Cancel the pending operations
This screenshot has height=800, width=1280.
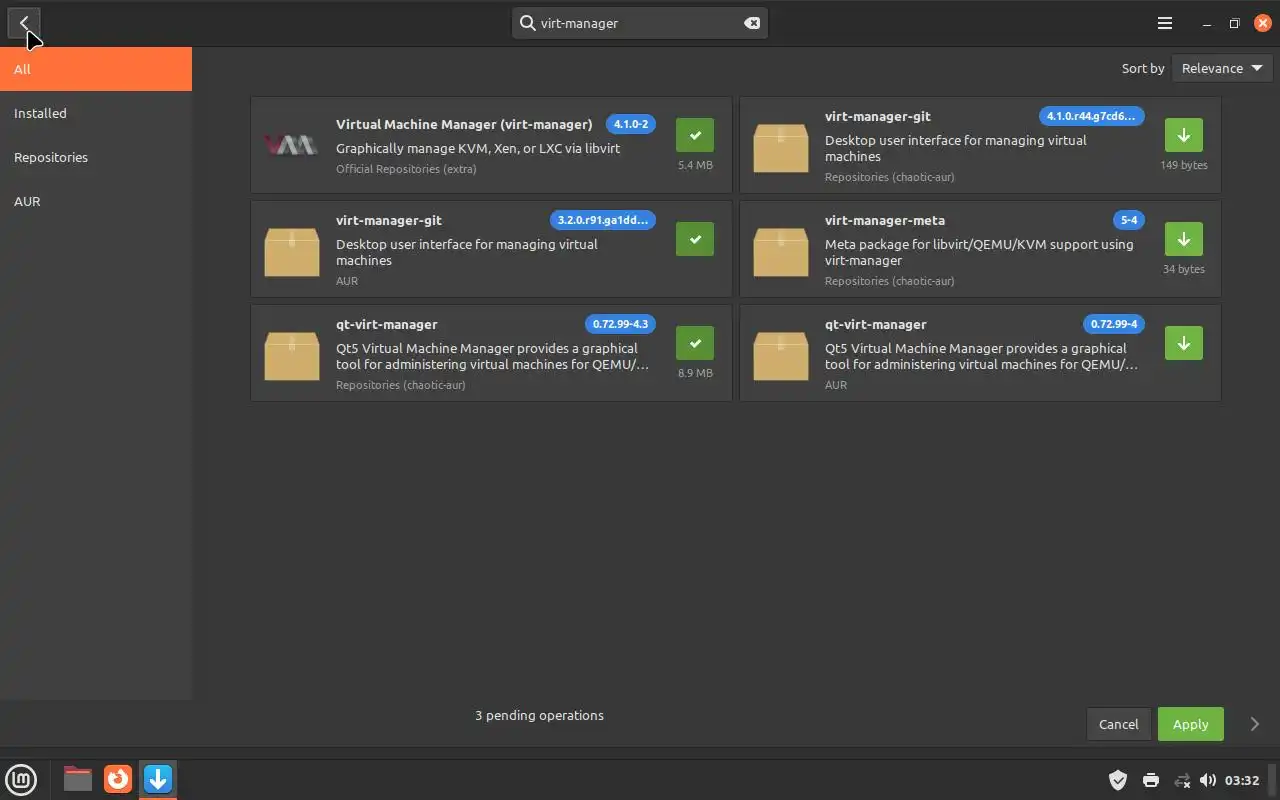click(1118, 724)
